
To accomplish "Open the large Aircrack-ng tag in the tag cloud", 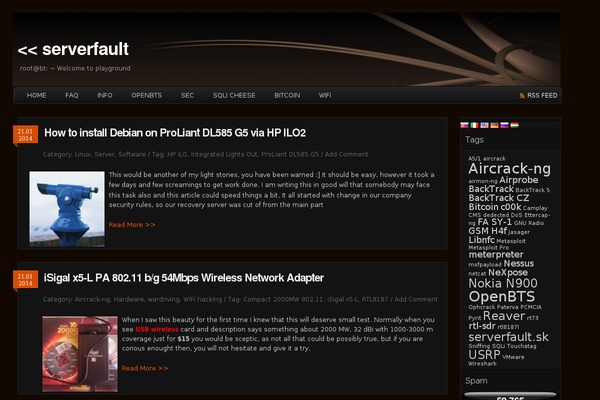I will (x=509, y=169).
